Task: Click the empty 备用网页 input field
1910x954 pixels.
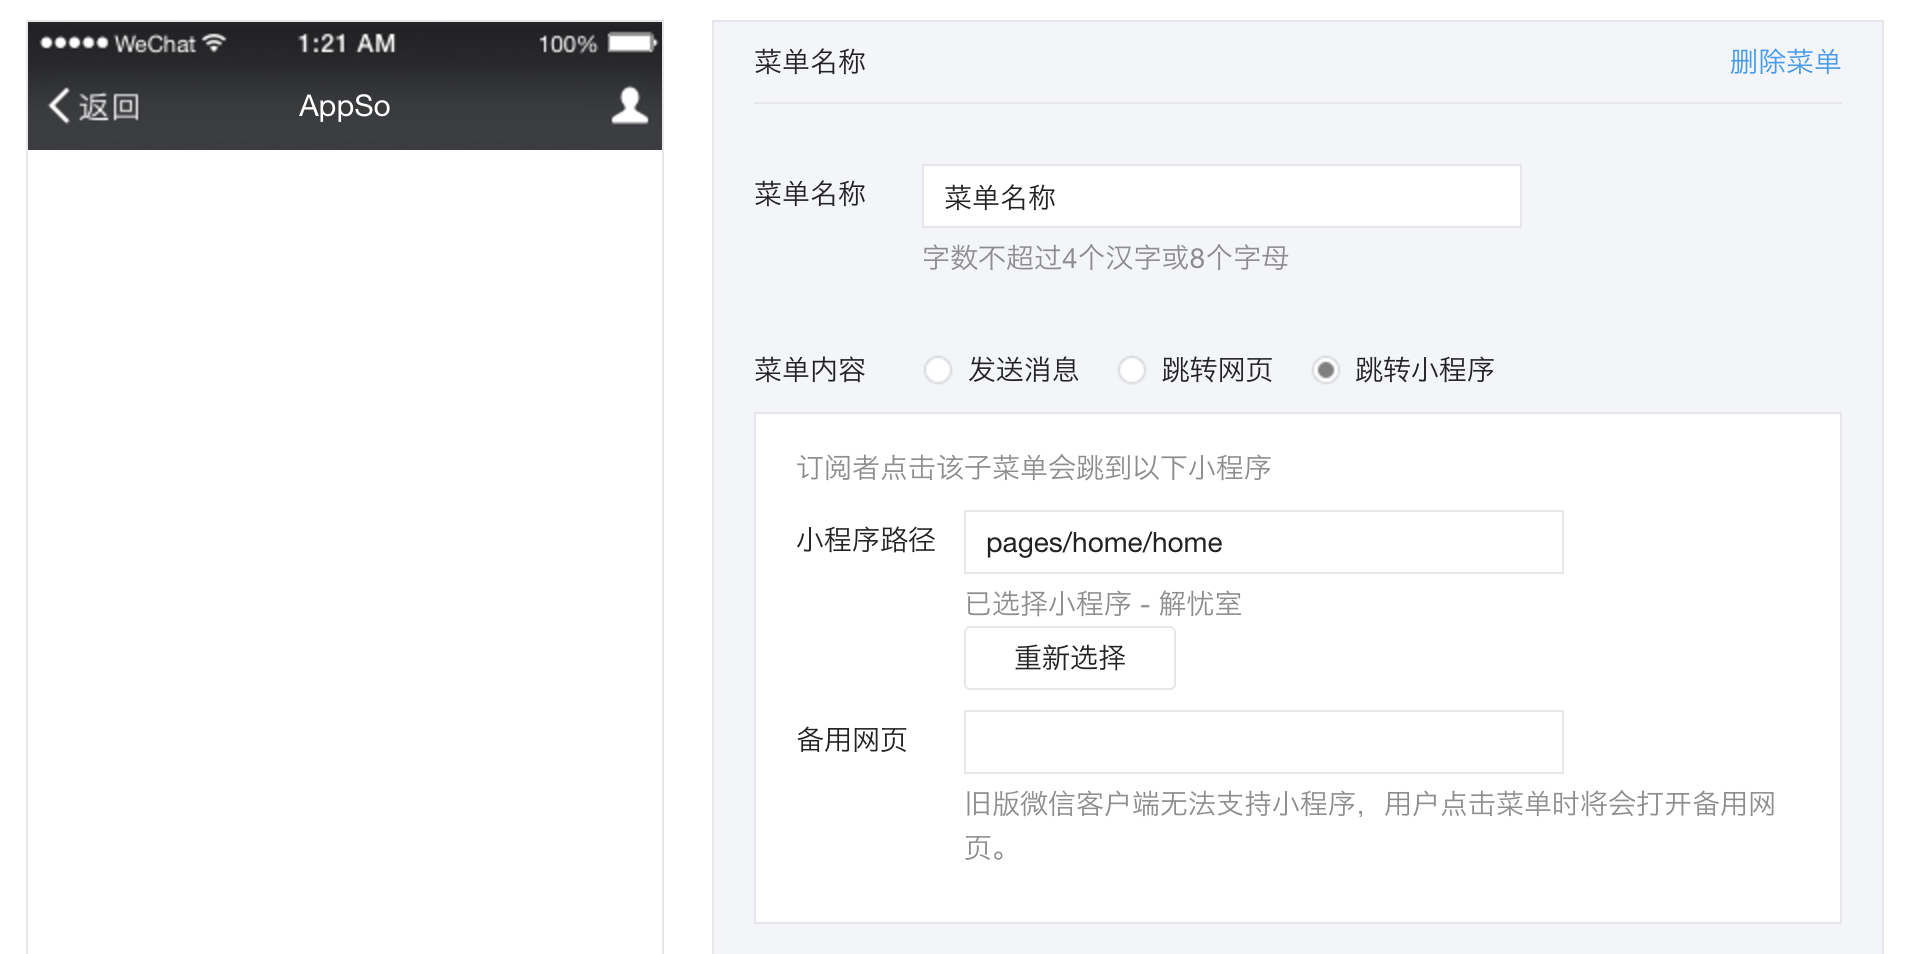Action: [1263, 741]
